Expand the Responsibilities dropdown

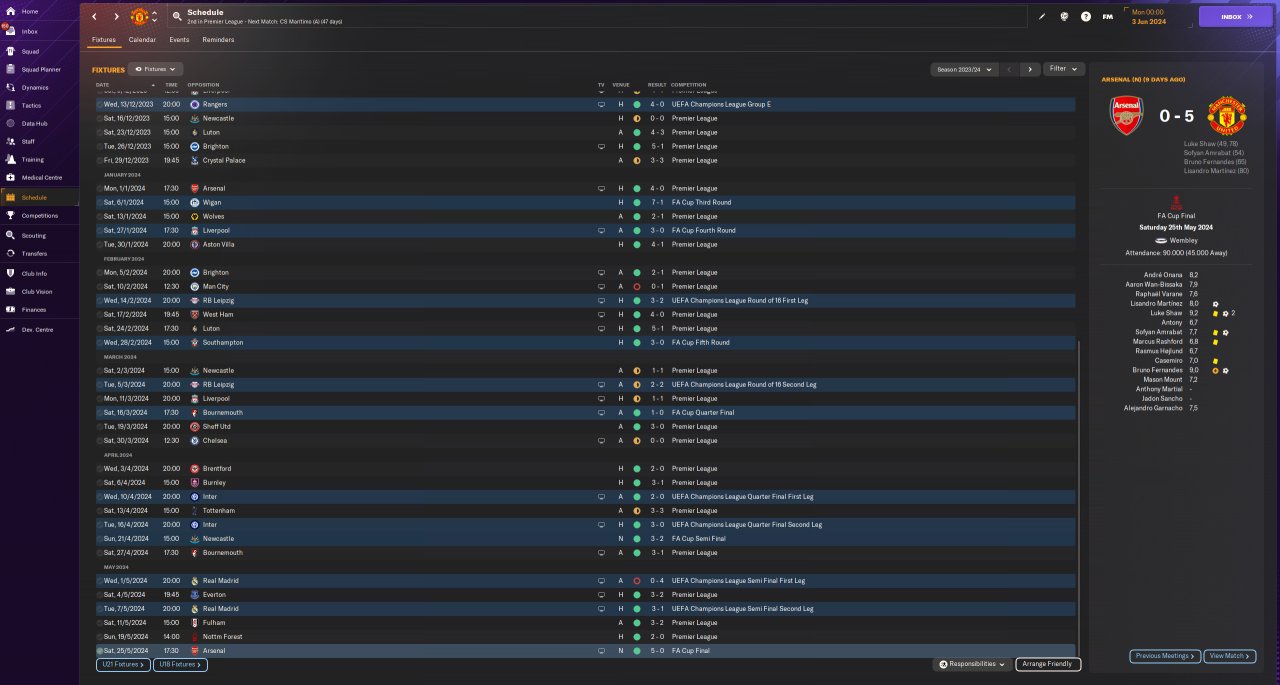(x=972, y=664)
